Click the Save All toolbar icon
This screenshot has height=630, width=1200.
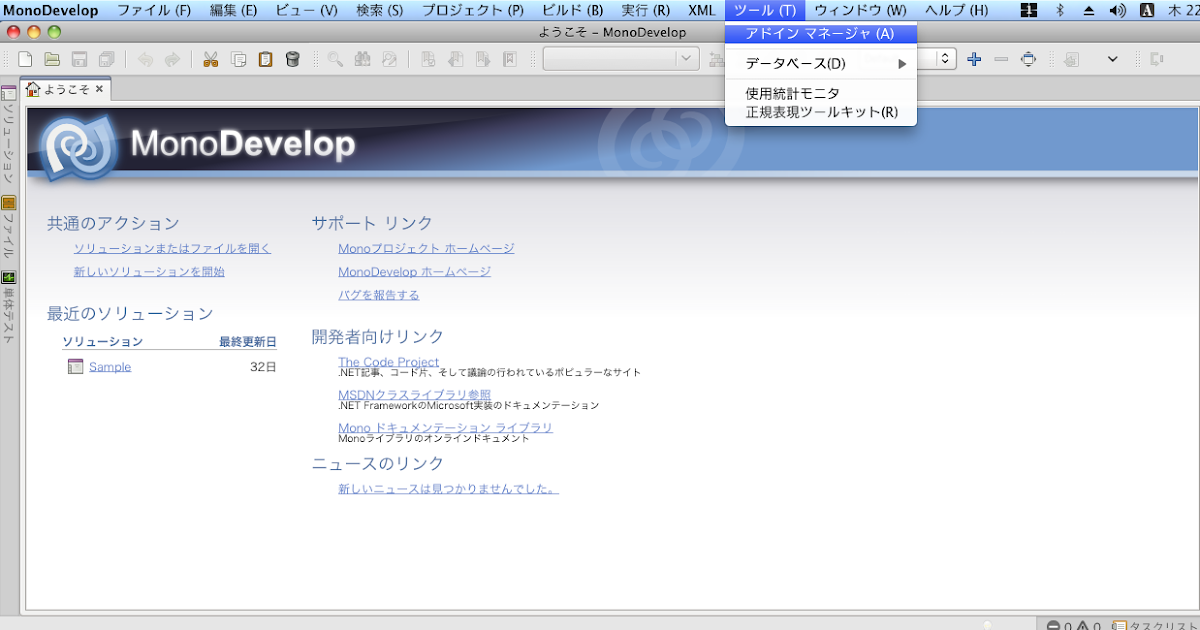click(106, 59)
